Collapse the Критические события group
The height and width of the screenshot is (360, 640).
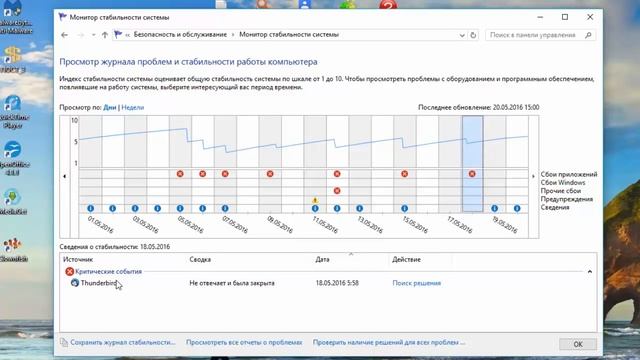pyautogui.click(x=589, y=271)
